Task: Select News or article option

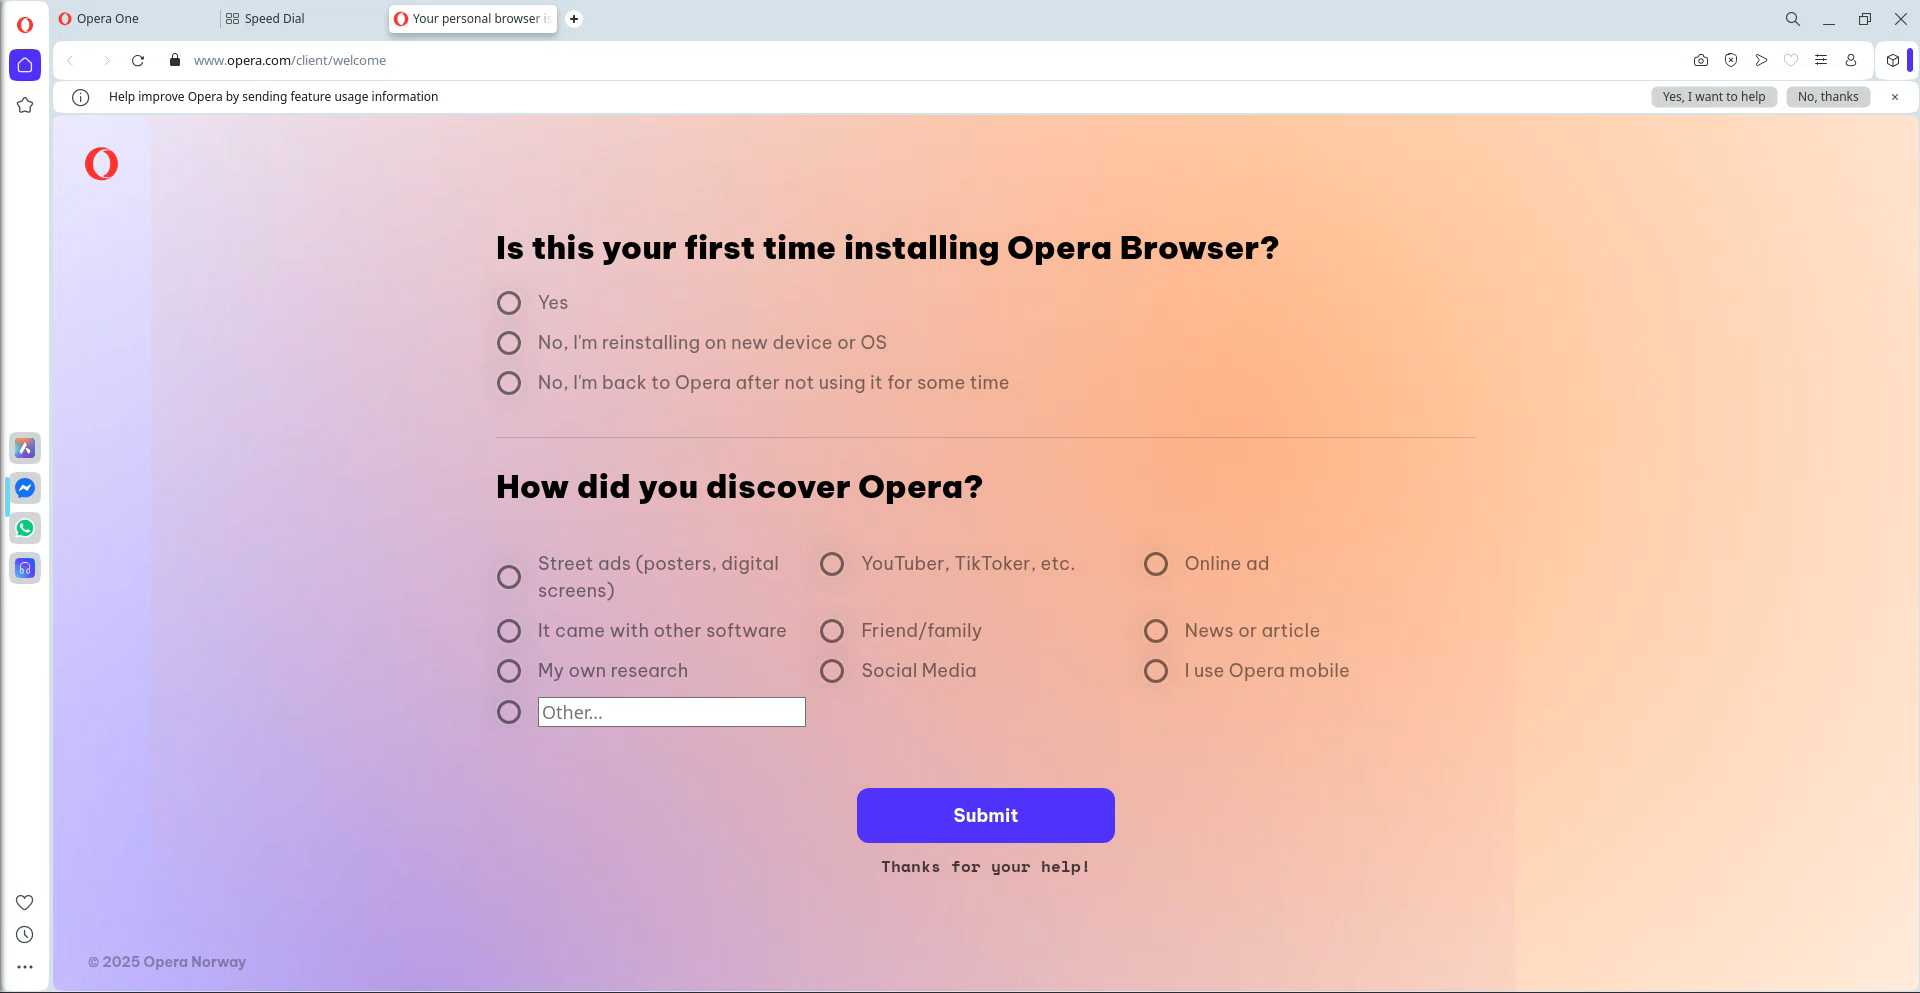Action: tap(1156, 631)
